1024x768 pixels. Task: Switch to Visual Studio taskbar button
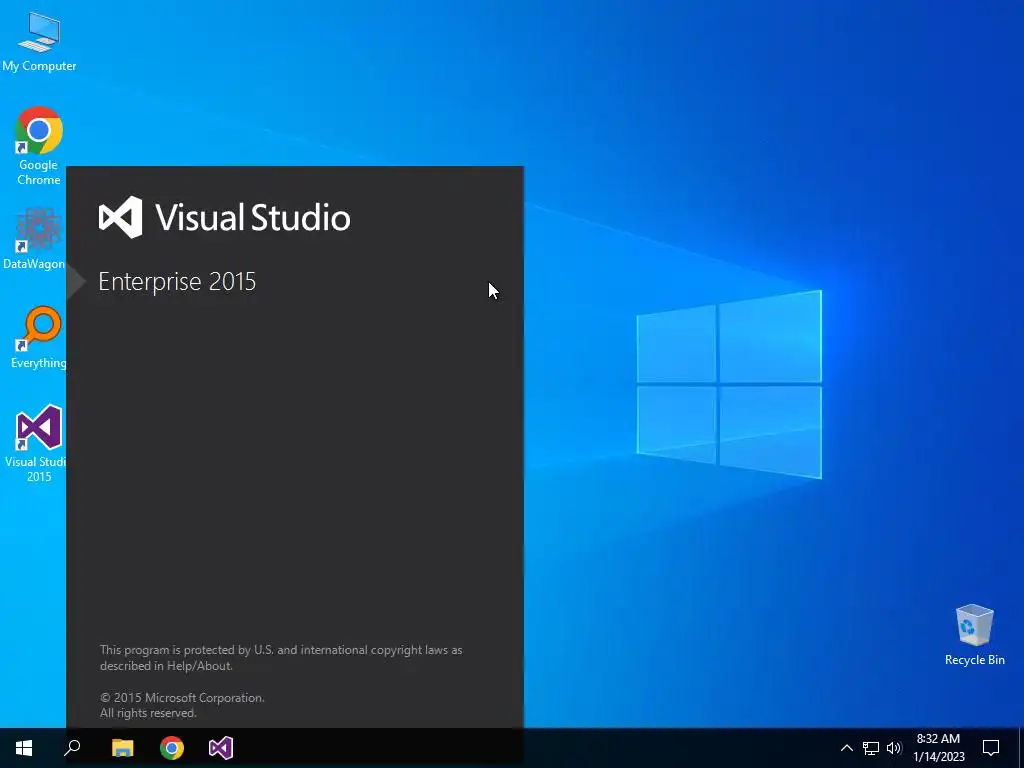pos(221,748)
